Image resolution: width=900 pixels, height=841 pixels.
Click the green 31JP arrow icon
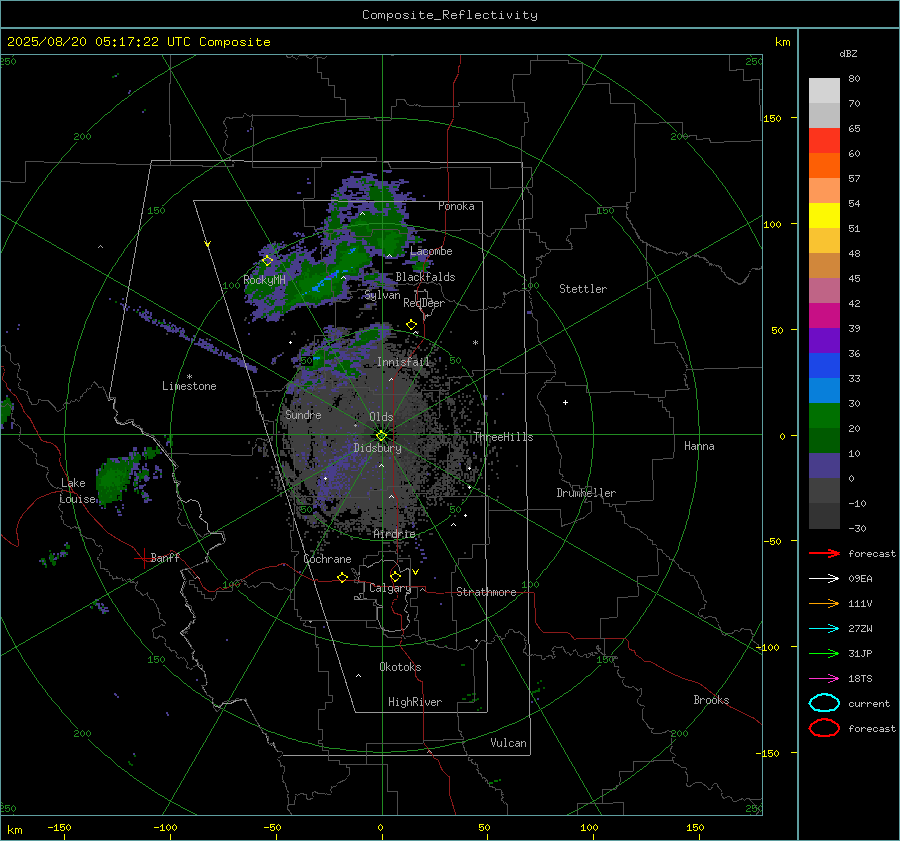[824, 653]
